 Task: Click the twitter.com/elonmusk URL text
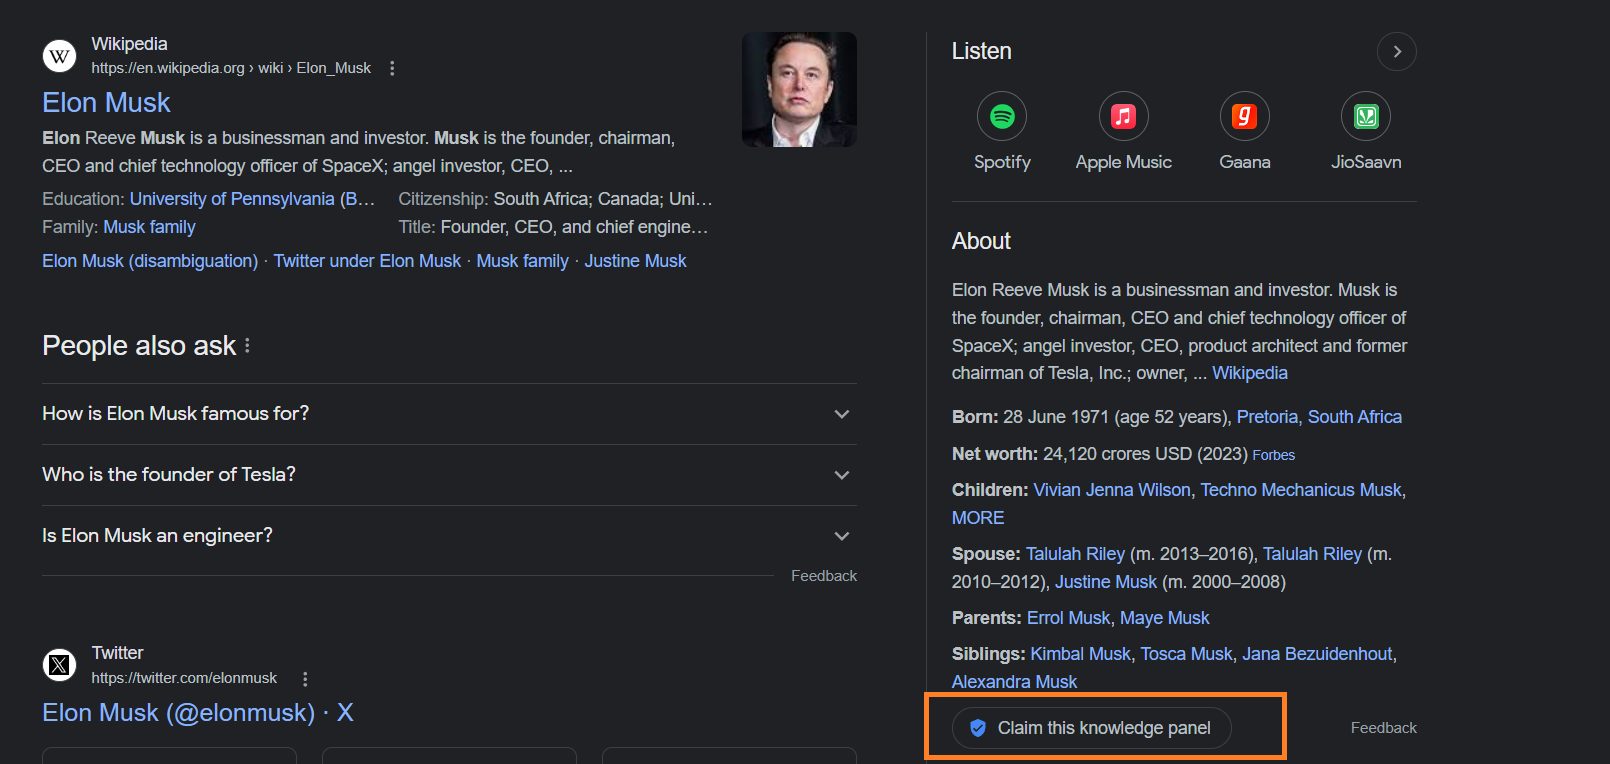(x=184, y=678)
